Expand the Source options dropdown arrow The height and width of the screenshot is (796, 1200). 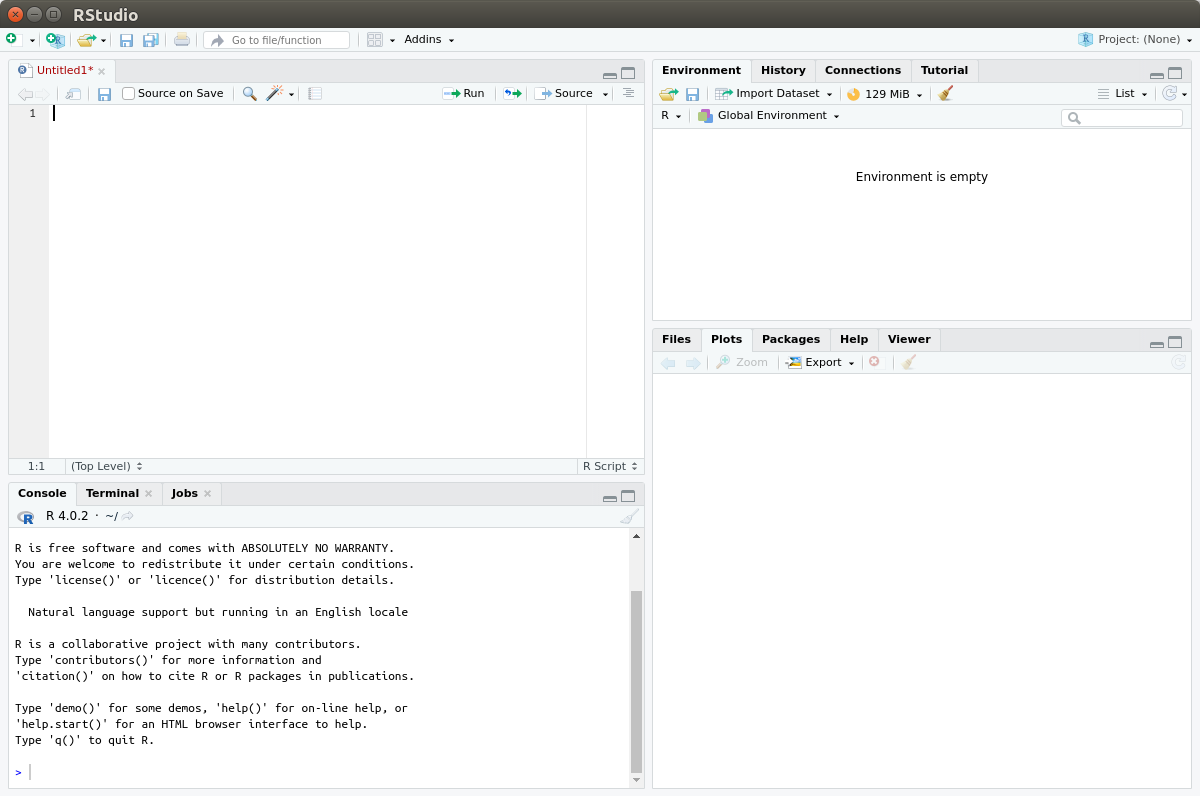[606, 95]
